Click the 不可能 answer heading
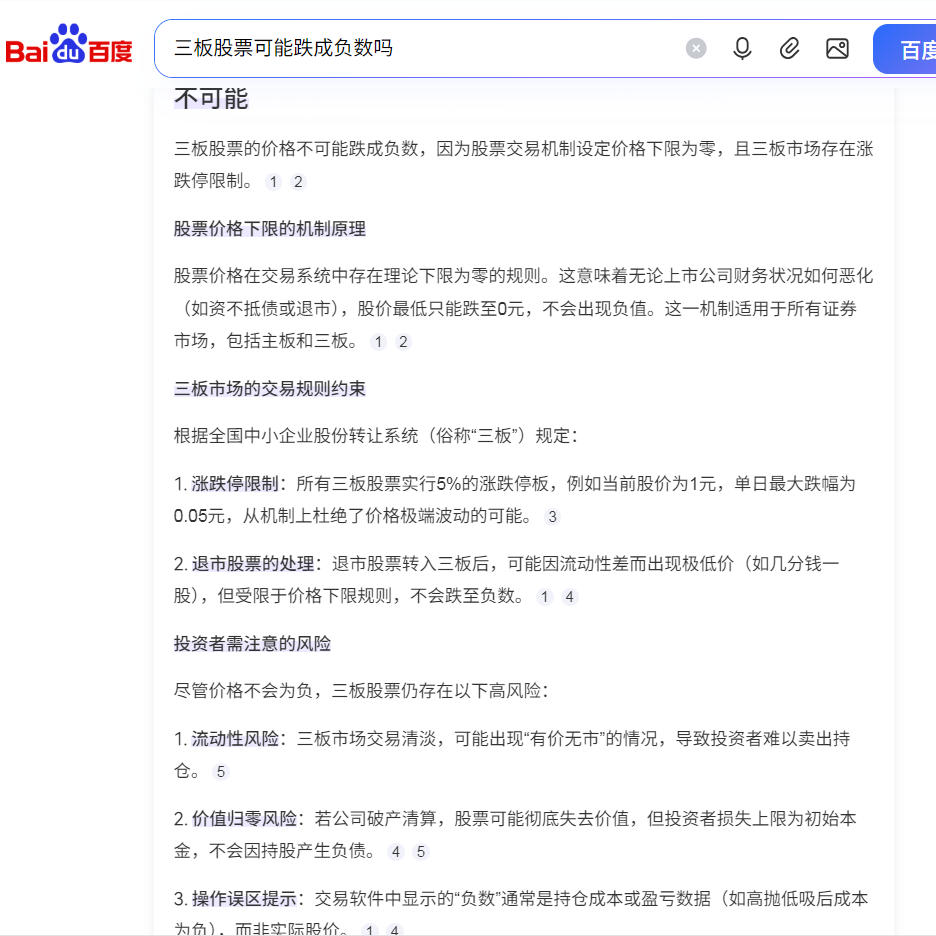 [211, 98]
